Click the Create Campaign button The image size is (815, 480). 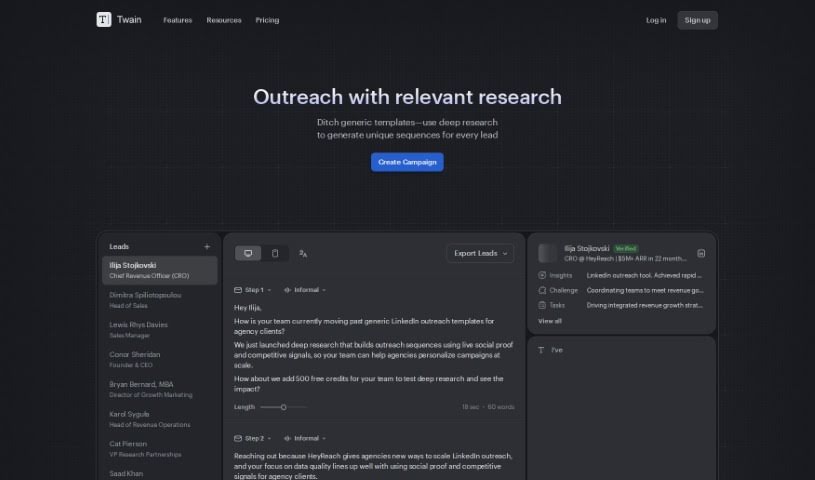(x=407, y=162)
